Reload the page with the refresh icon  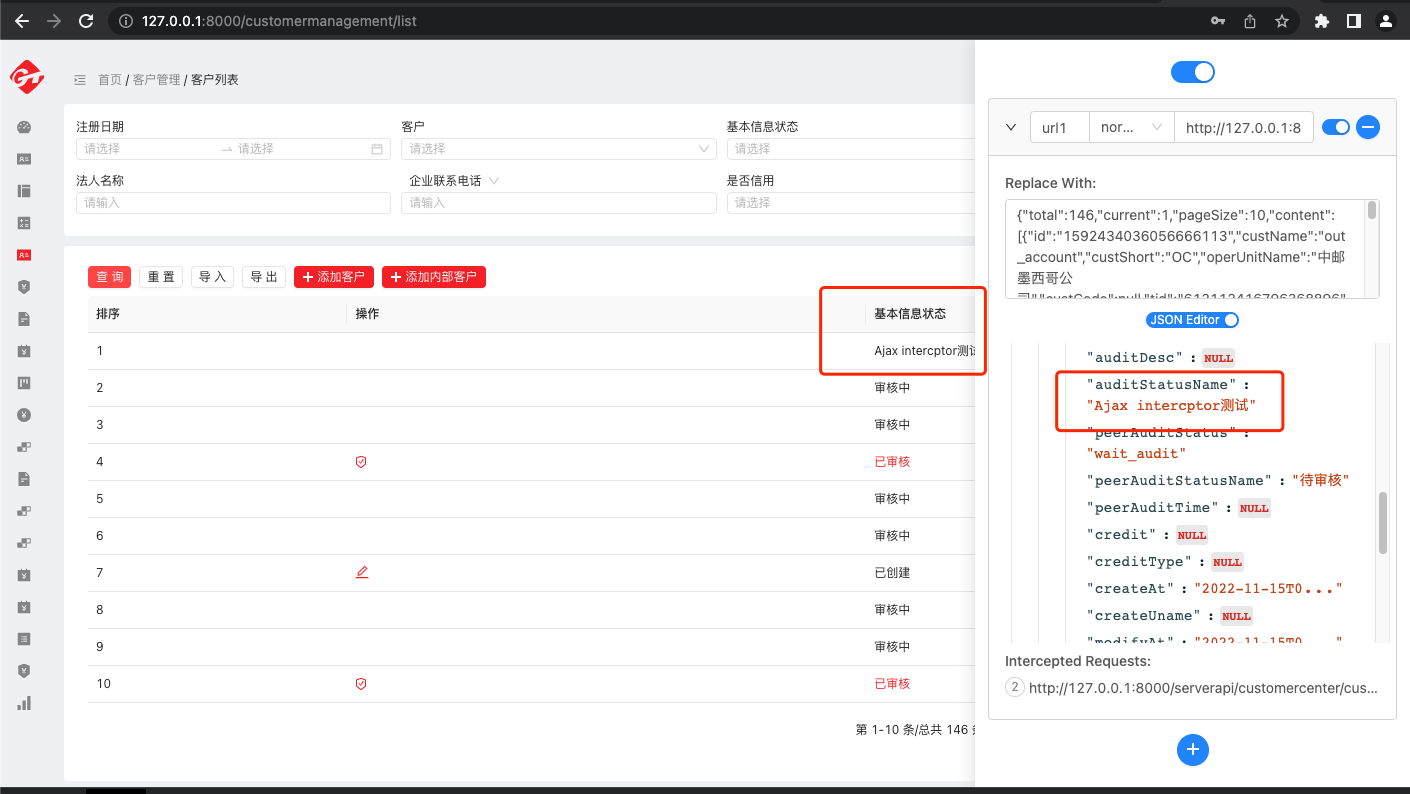(86, 20)
